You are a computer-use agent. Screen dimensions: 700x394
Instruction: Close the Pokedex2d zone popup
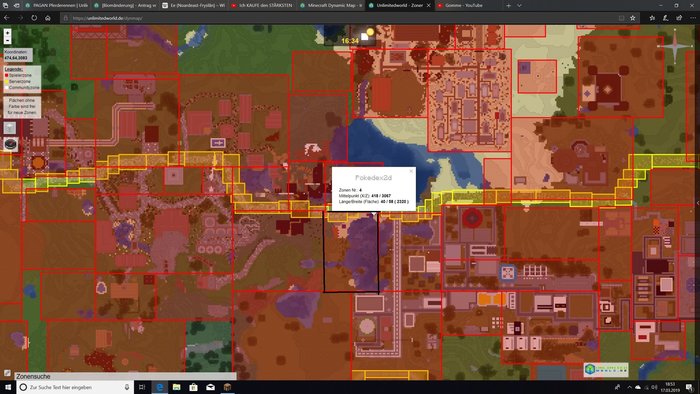coord(411,171)
